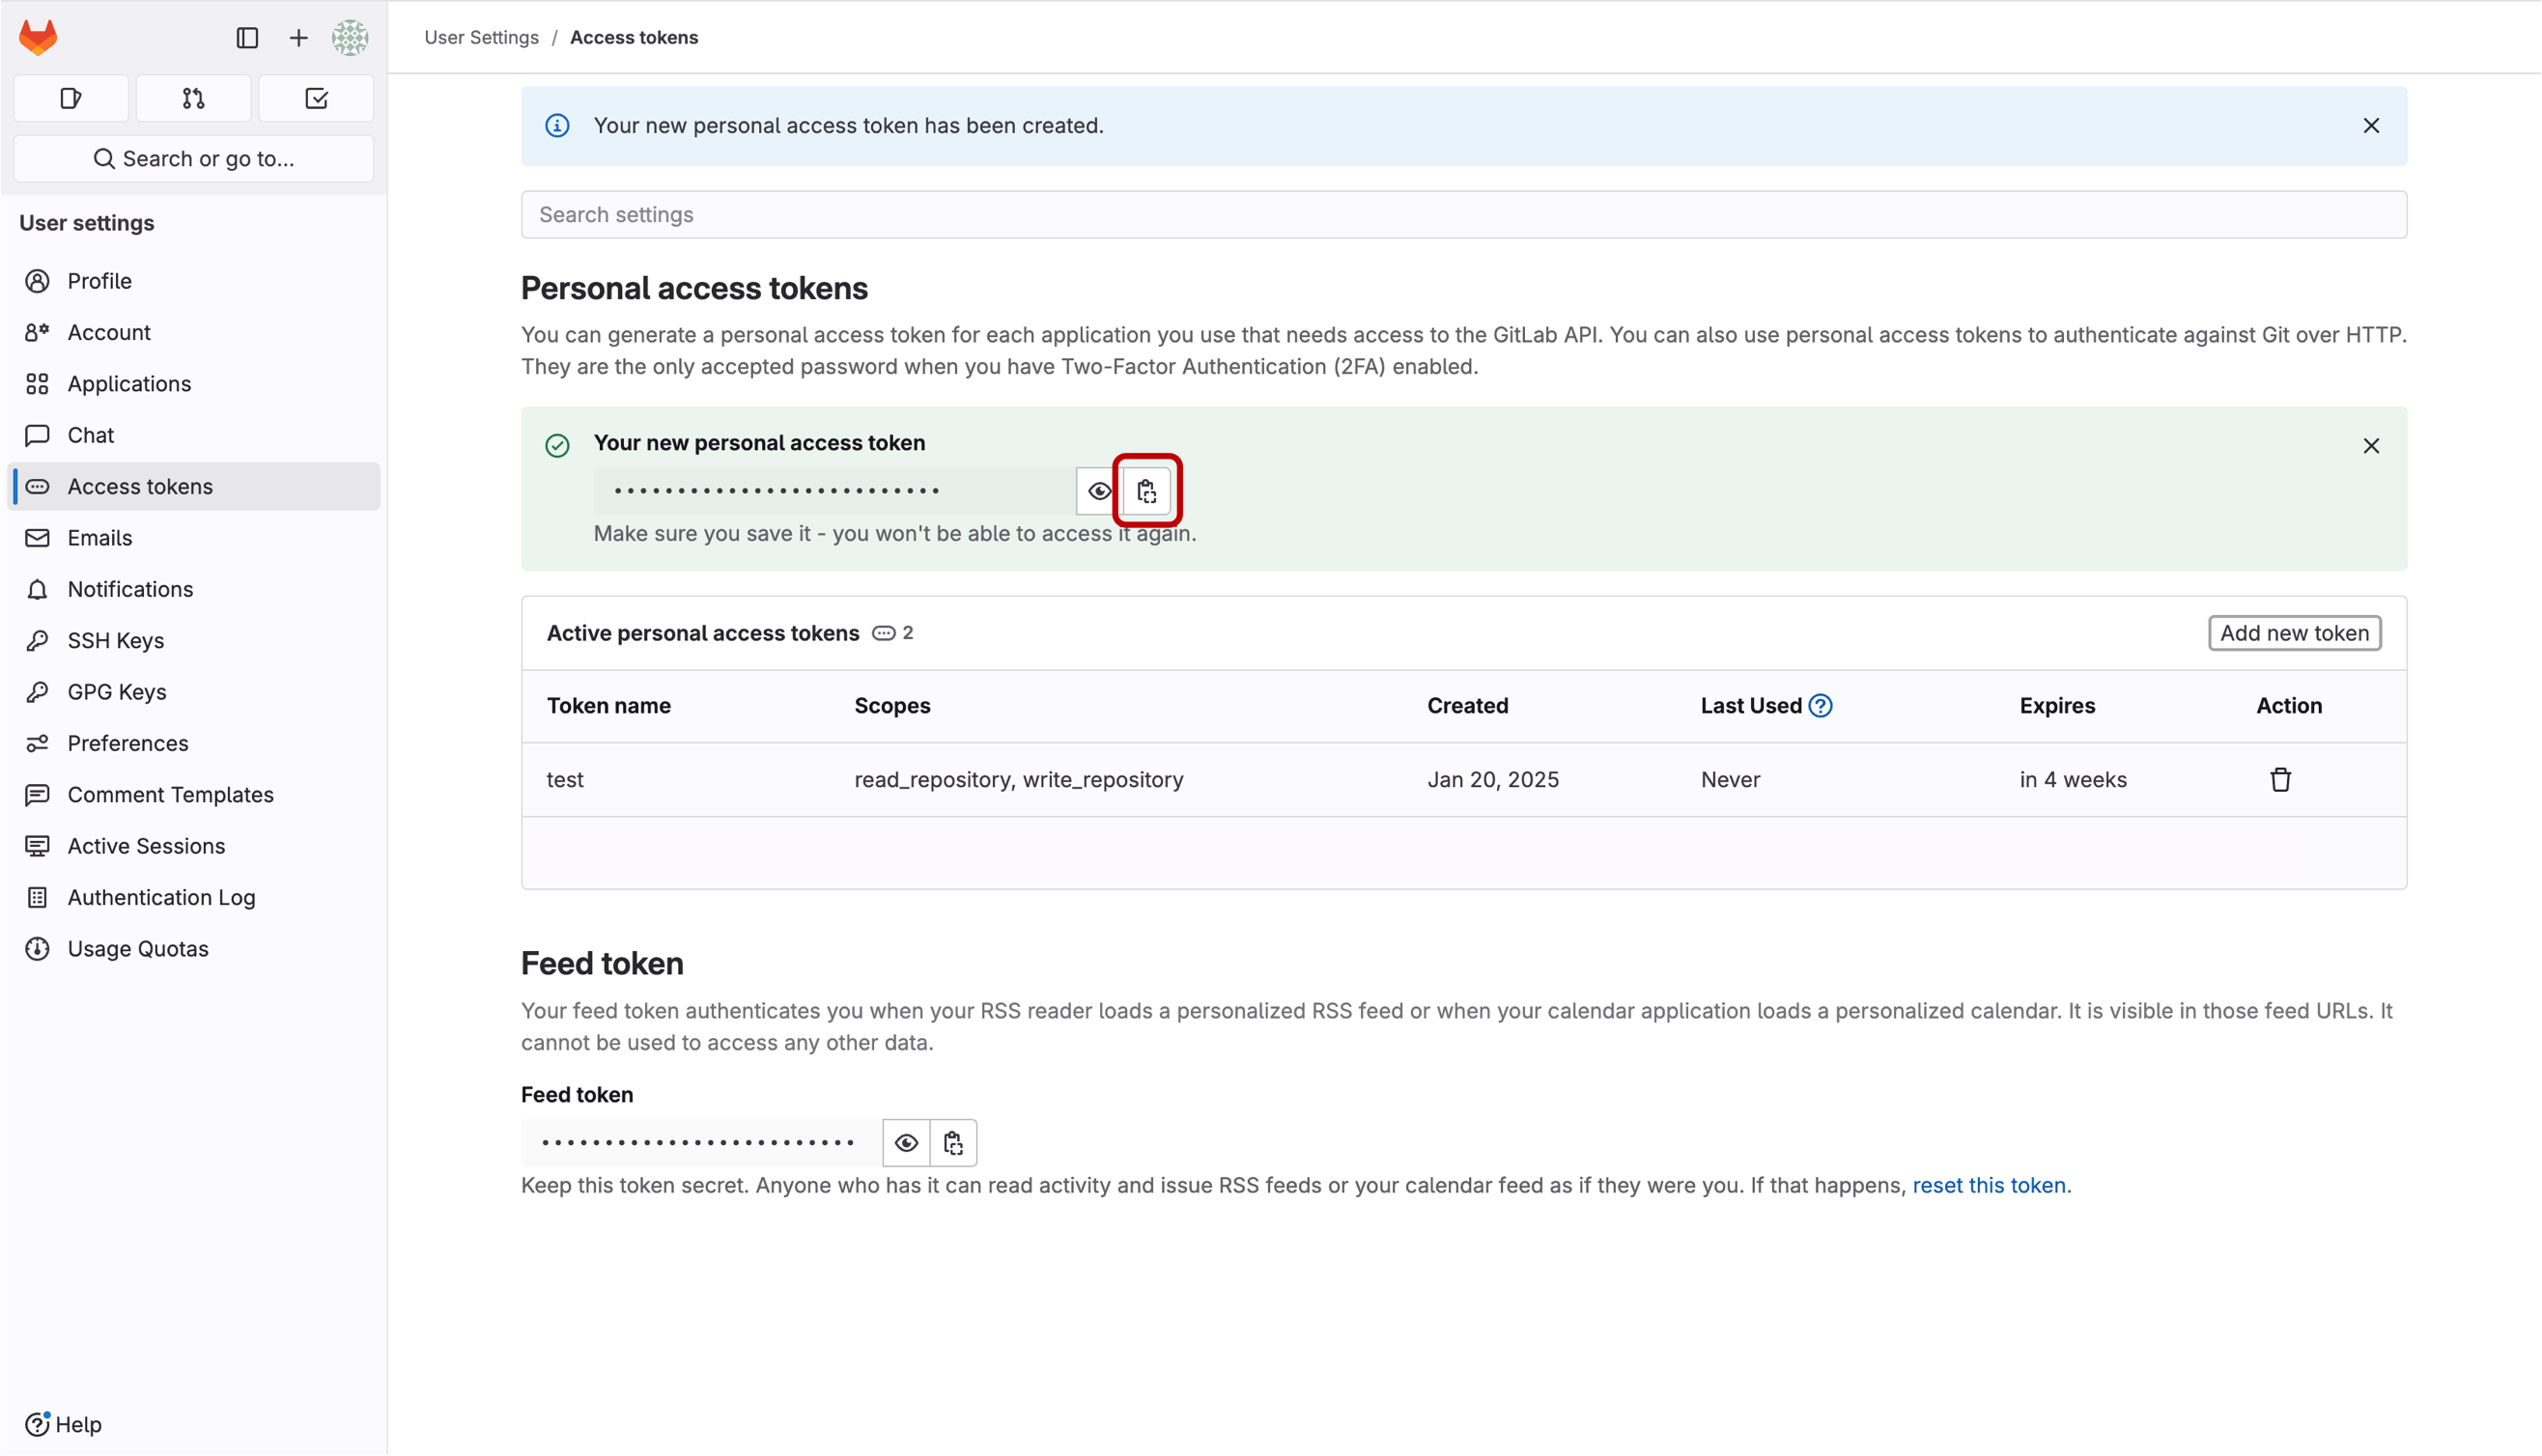Copy the new personal access token
2542x1456 pixels.
tap(1146, 491)
